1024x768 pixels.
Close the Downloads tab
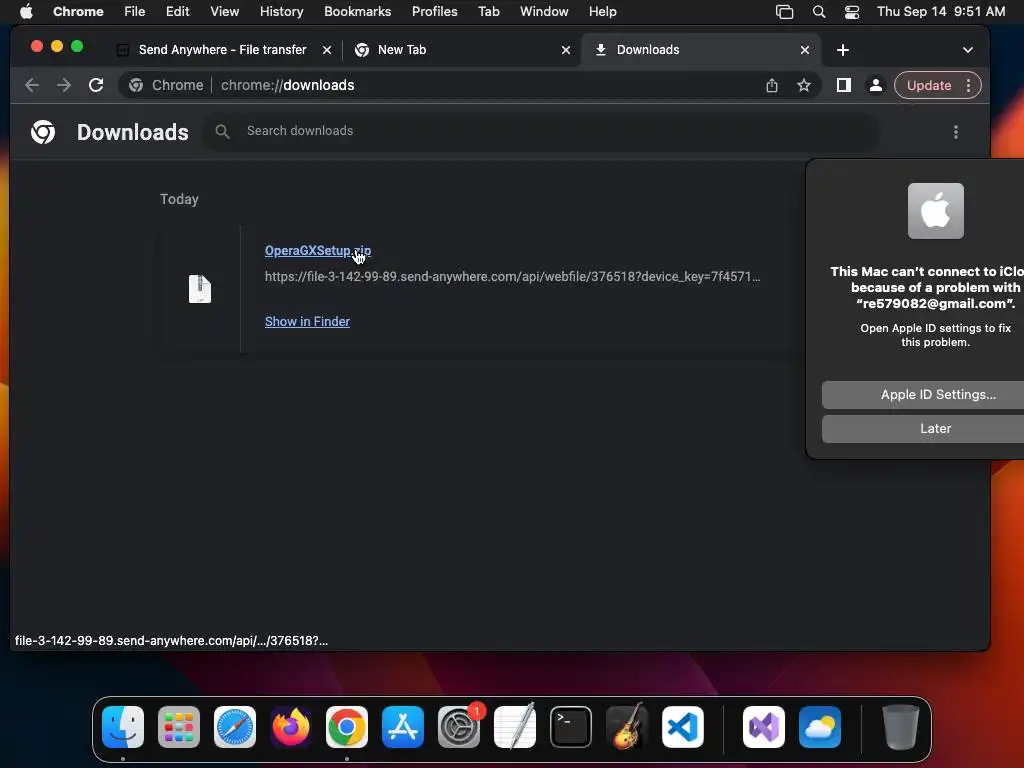click(x=805, y=50)
